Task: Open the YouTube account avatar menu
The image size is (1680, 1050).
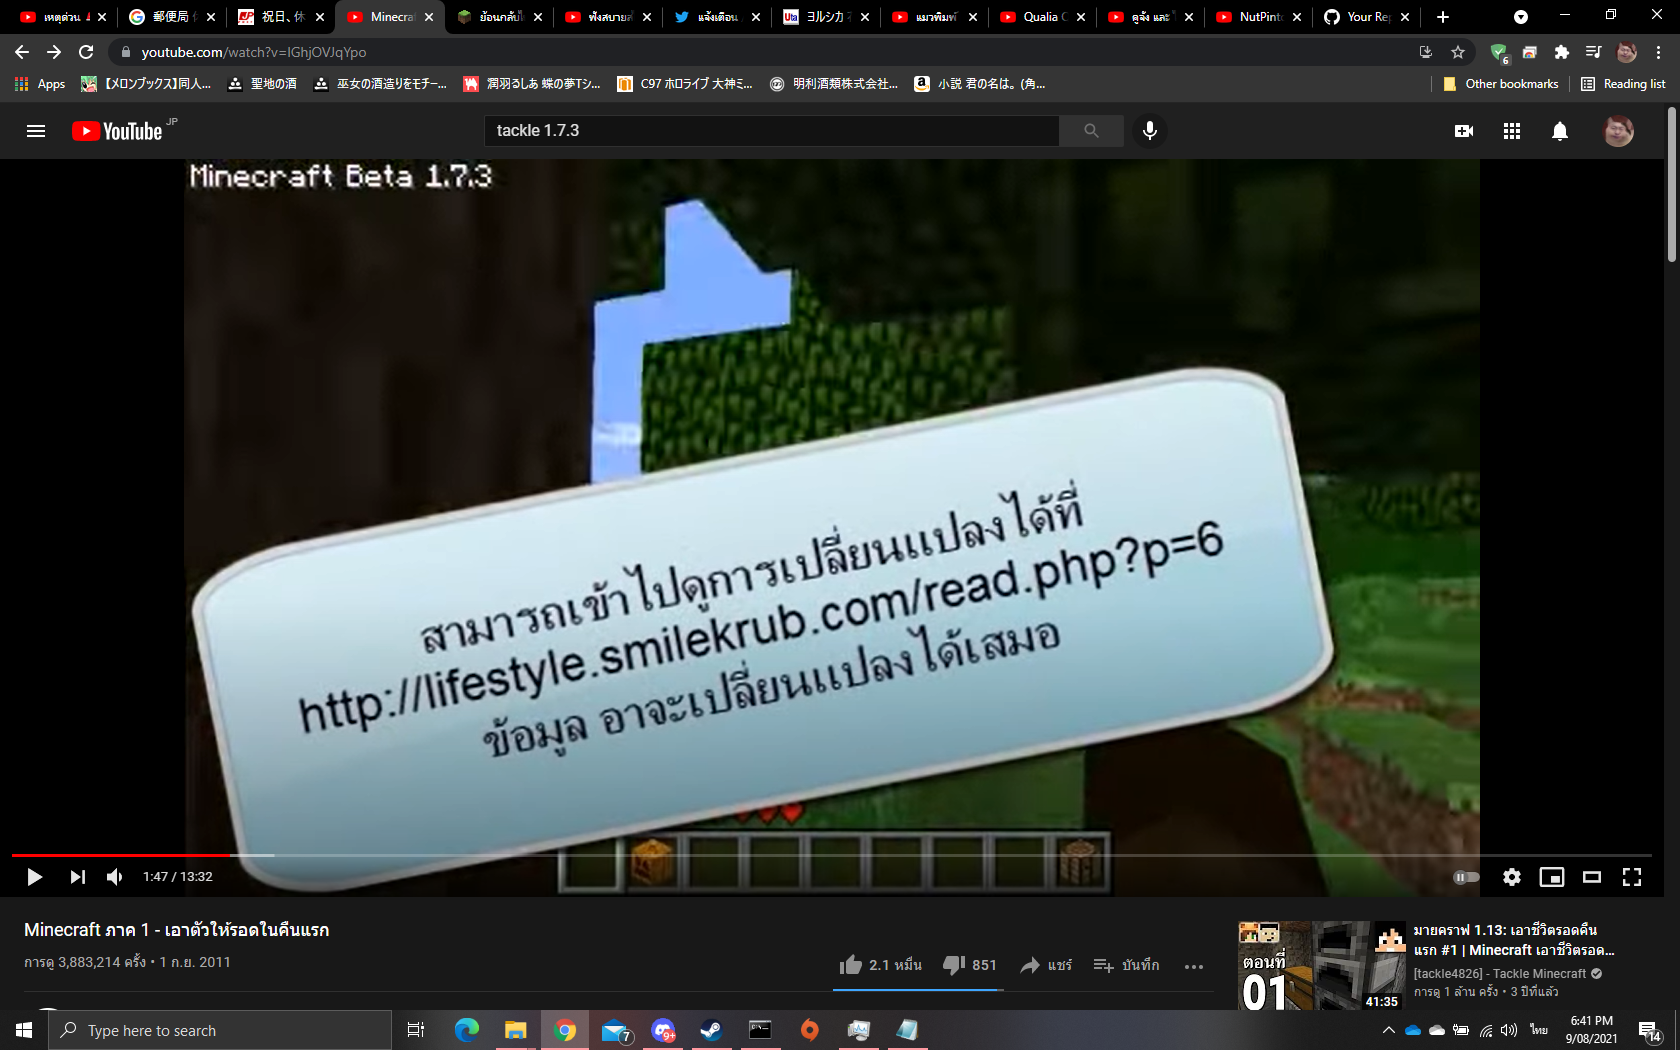Action: coord(1619,131)
